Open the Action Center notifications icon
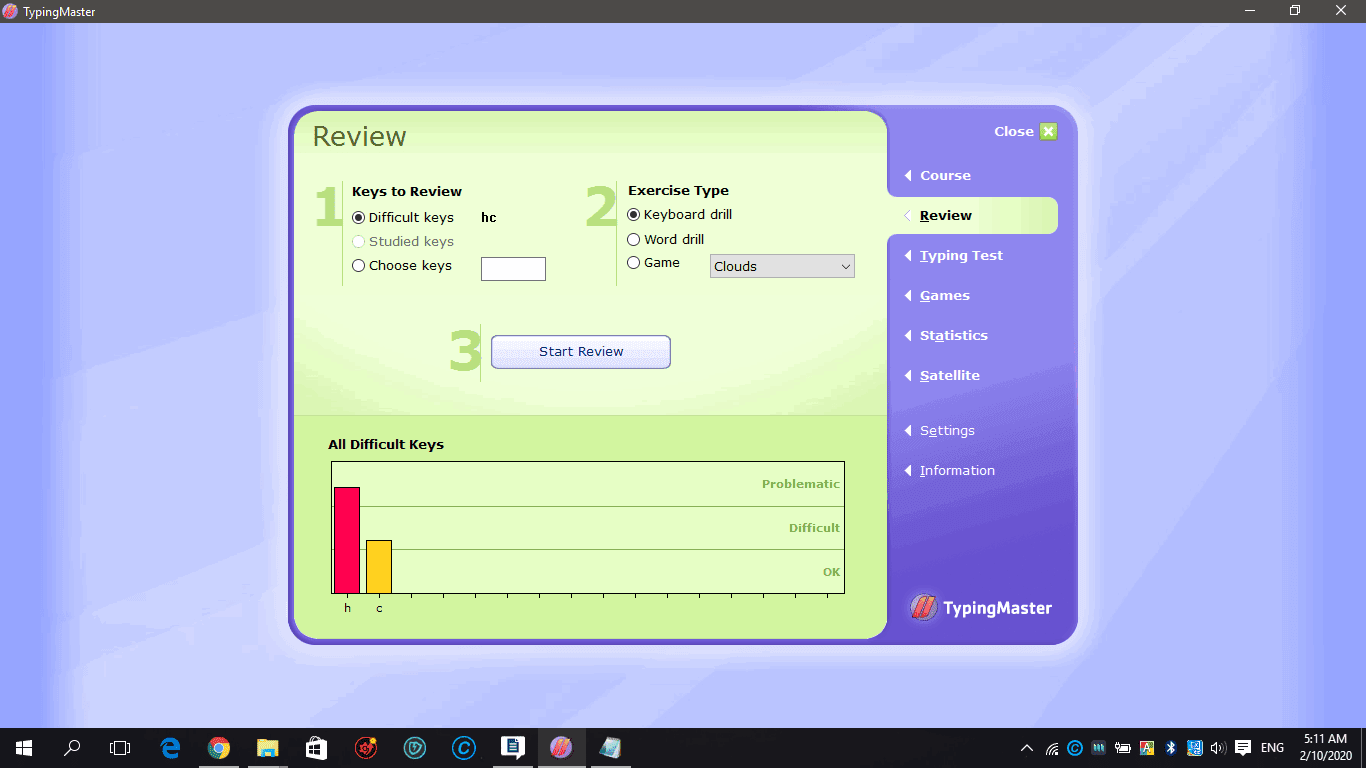1366x768 pixels. [x=1243, y=748]
